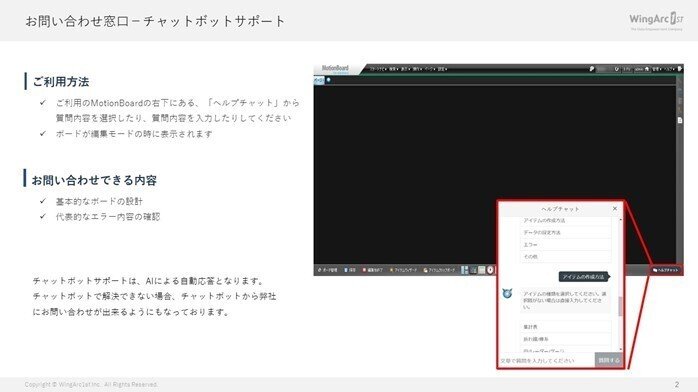Focus the chat question input field
Image resolution: width=698 pixels, height=392 pixels.
coord(547,360)
